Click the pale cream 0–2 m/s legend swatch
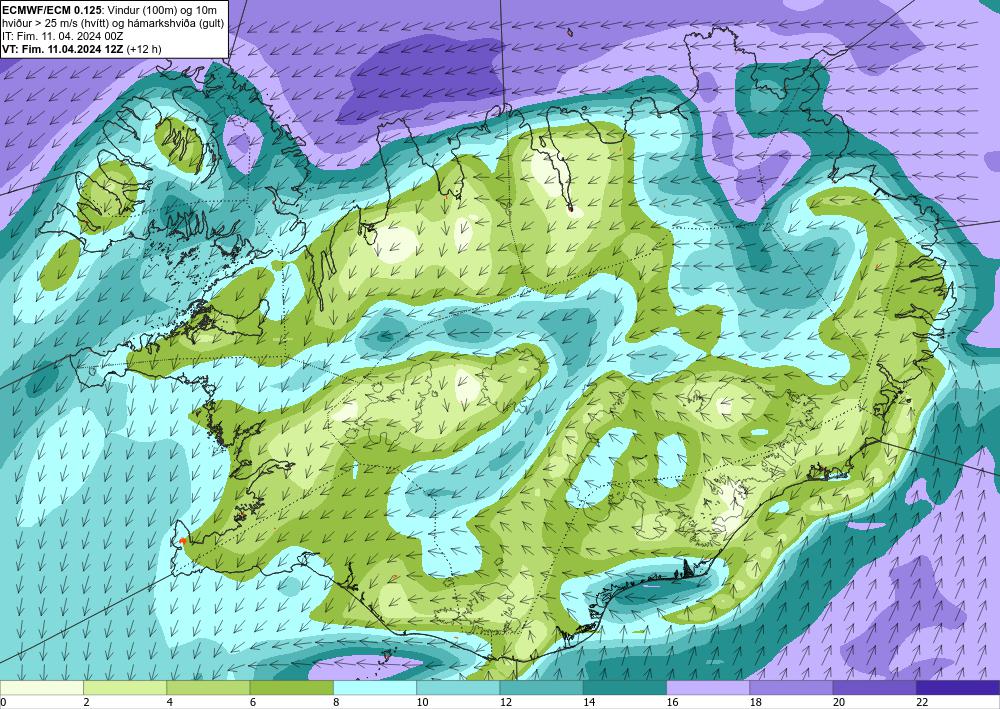 pos(41,688)
